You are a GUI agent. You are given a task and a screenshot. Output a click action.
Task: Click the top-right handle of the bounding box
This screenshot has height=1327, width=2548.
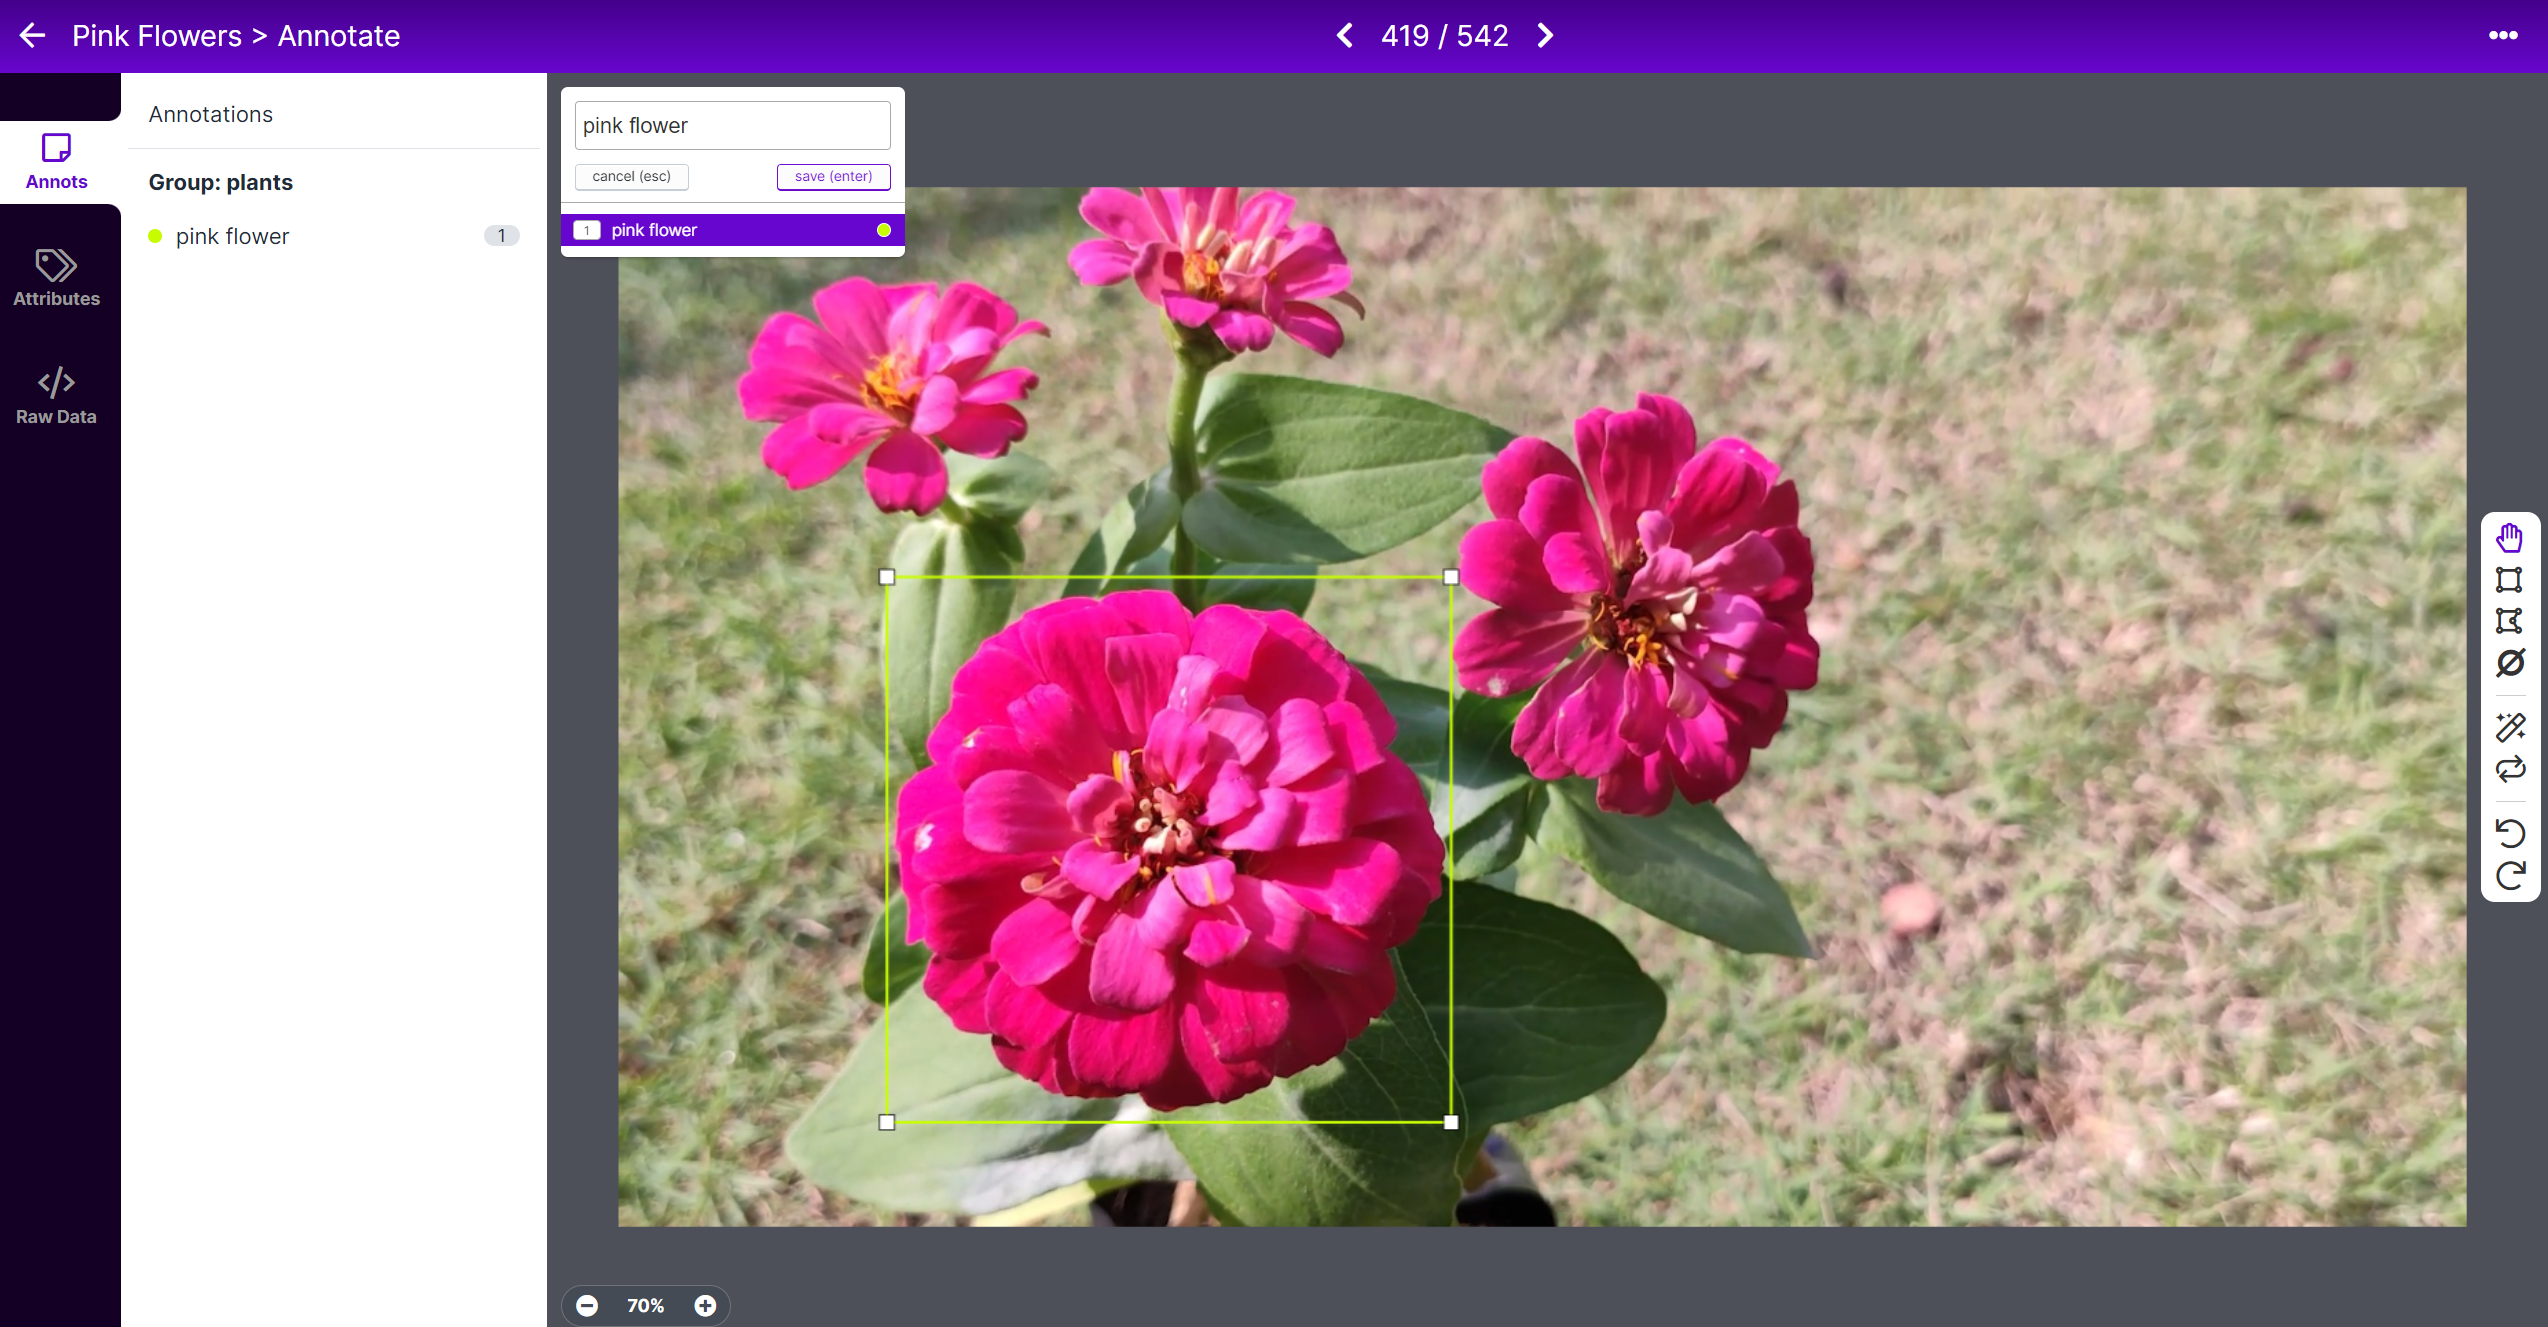coord(1451,577)
